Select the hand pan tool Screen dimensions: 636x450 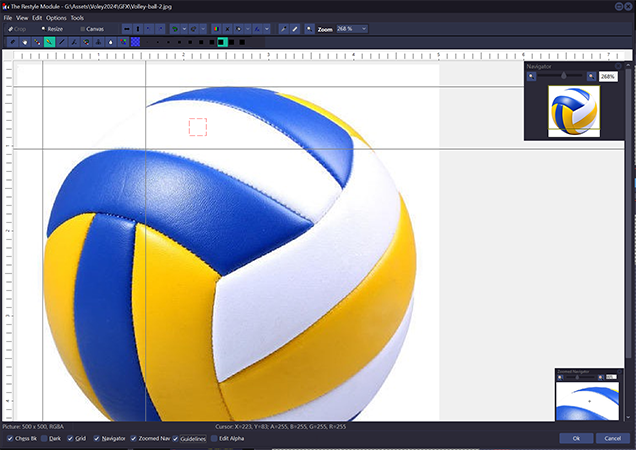pos(25,42)
